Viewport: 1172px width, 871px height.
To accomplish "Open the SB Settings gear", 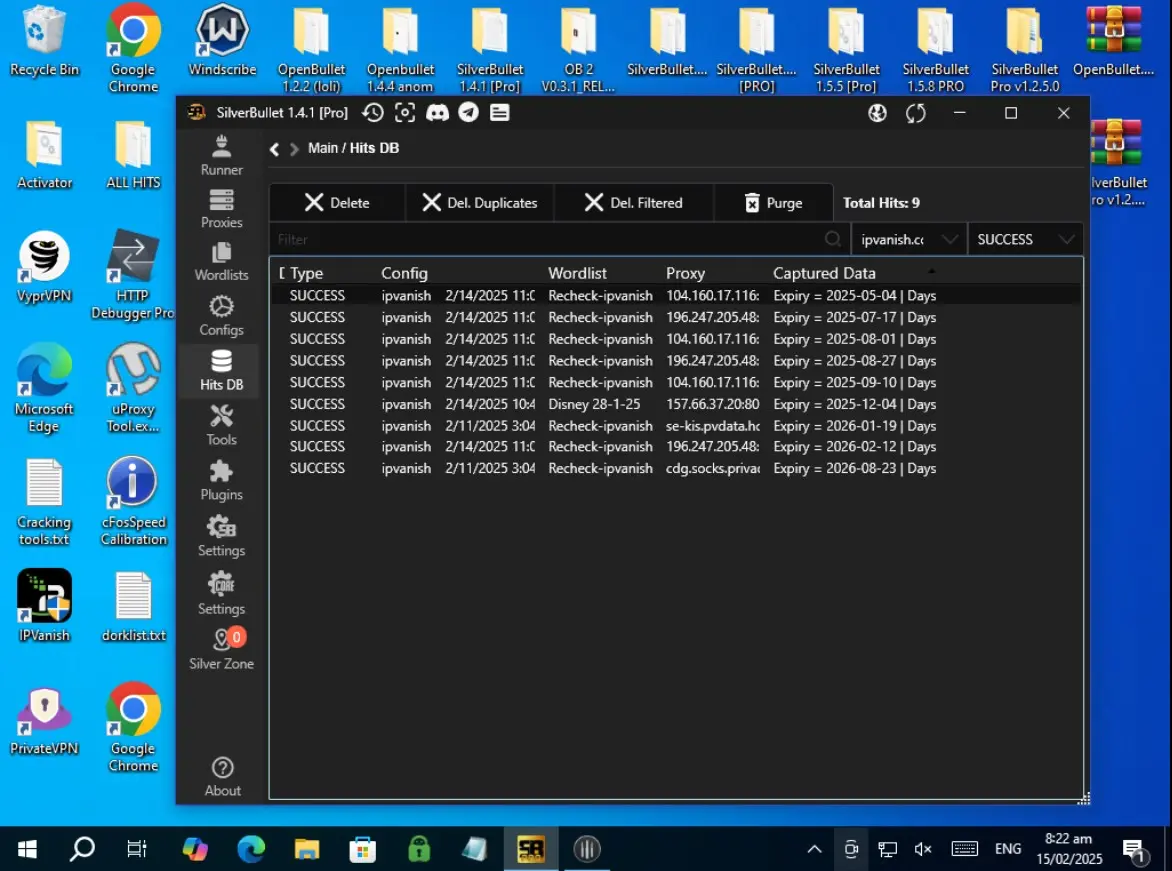I will [221, 536].
